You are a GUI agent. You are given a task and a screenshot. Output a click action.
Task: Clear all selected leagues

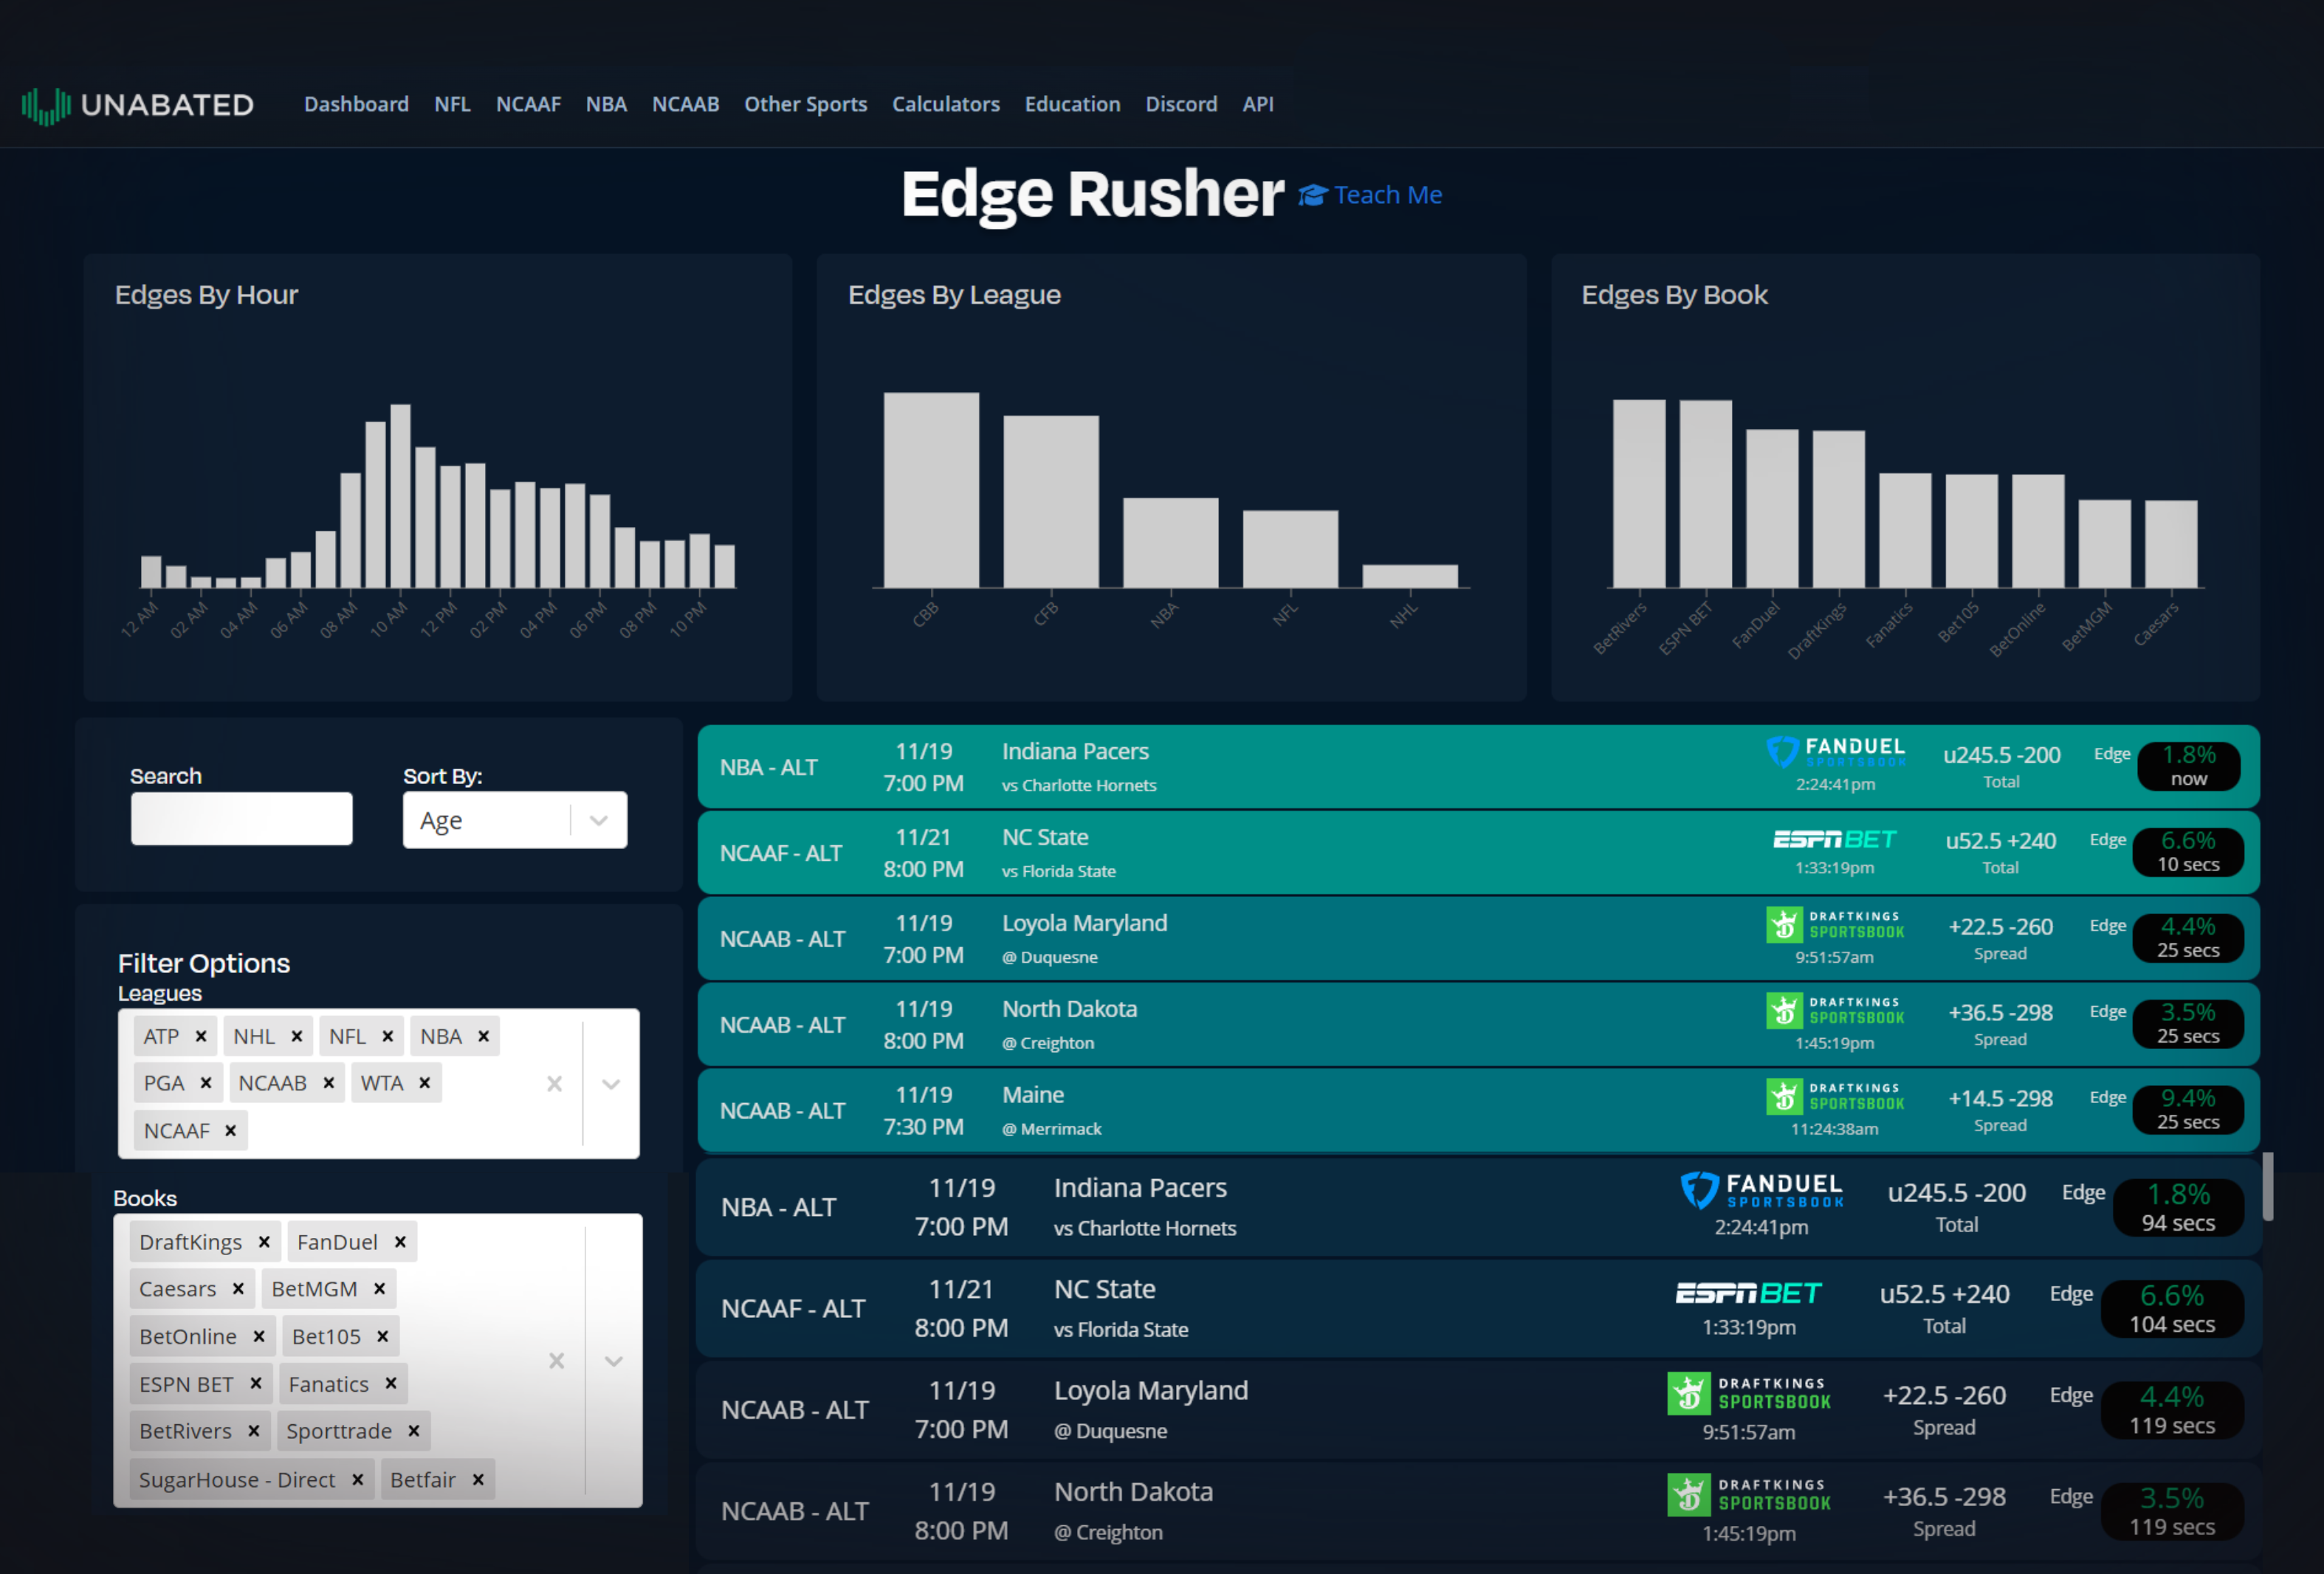(554, 1084)
